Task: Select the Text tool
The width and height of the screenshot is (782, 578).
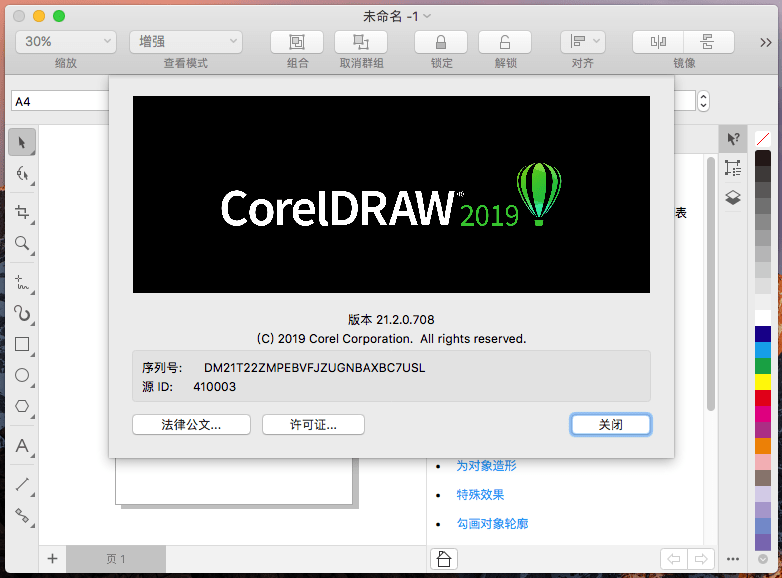Action: click(x=21, y=445)
